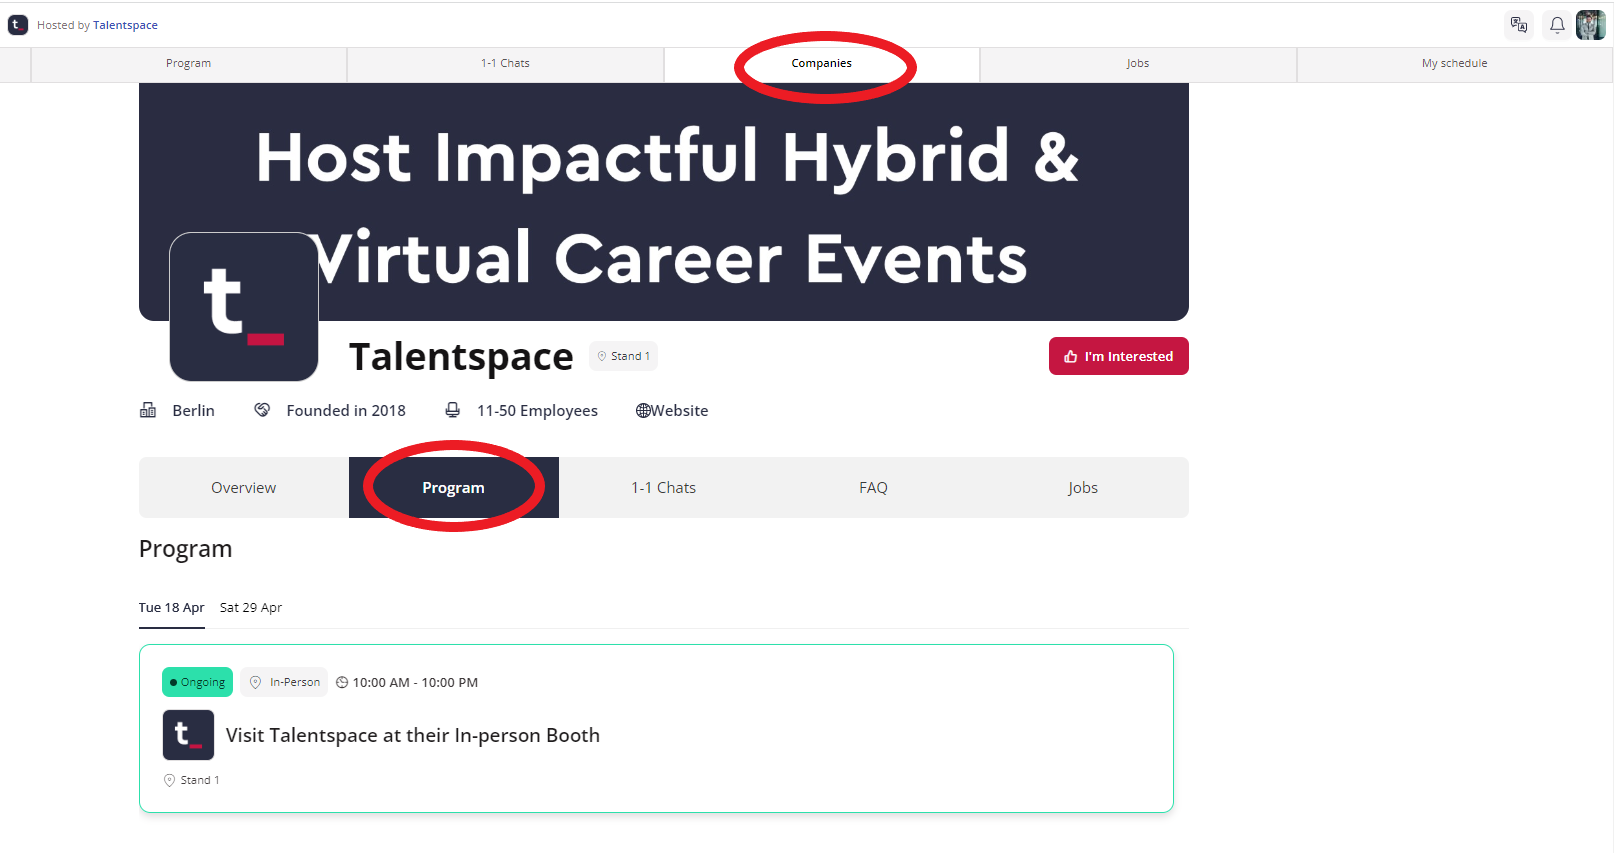This screenshot has width=1614, height=853.
Task: Click the employees count icon
Action: click(453, 410)
